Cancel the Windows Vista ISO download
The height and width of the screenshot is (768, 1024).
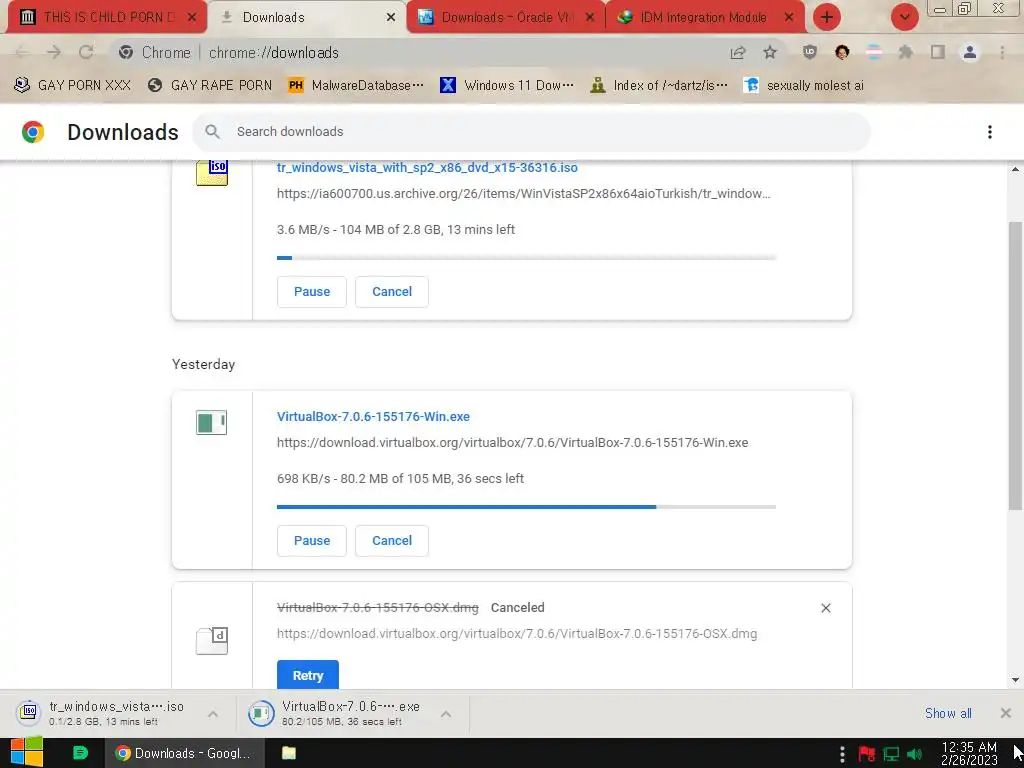(x=392, y=292)
